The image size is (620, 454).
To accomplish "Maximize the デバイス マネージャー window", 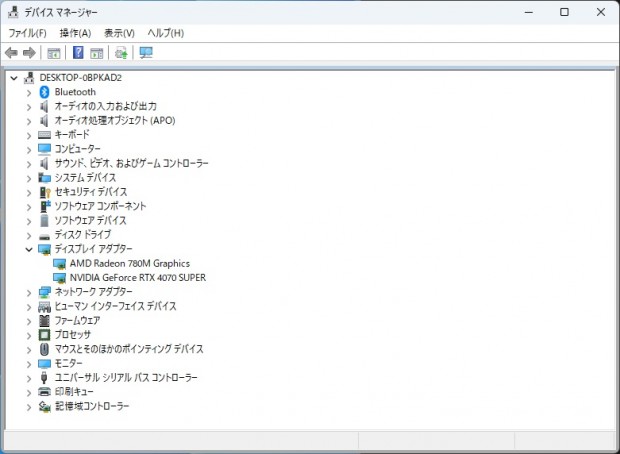I will 564,12.
